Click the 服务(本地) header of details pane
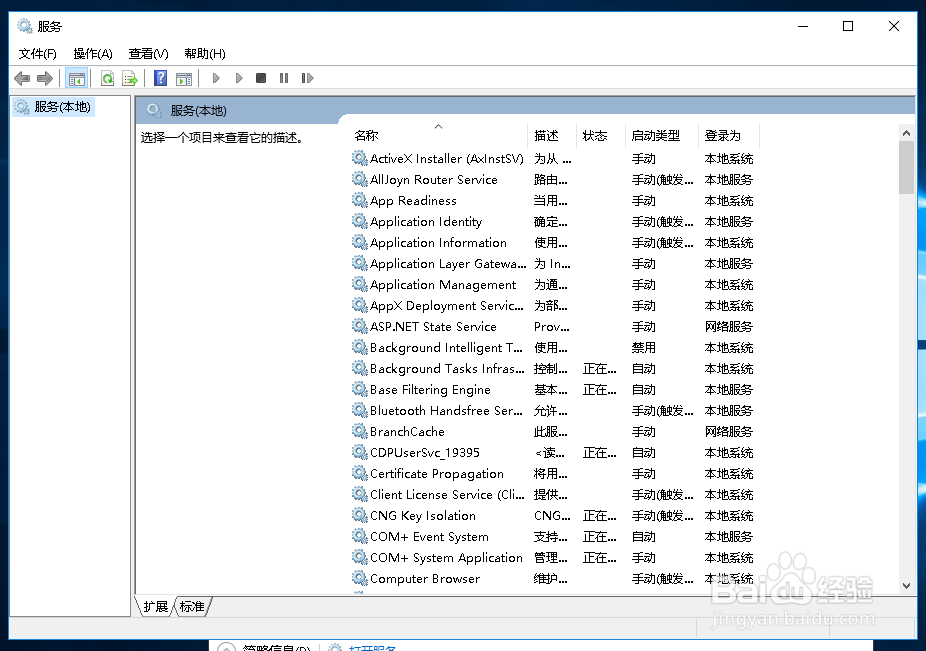Image resolution: width=926 pixels, height=651 pixels. pyautogui.click(x=198, y=110)
